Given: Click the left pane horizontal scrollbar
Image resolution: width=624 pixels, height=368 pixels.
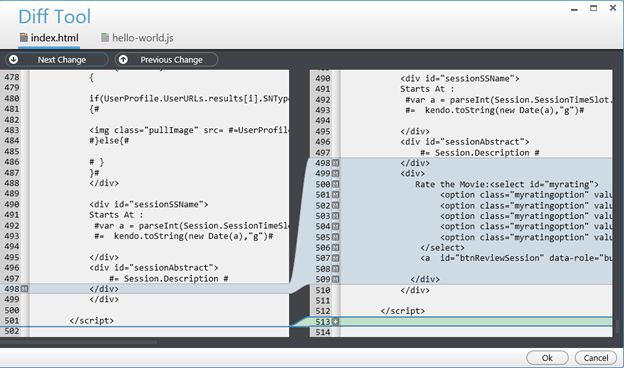Looking at the screenshot, I should pyautogui.click(x=78, y=342).
